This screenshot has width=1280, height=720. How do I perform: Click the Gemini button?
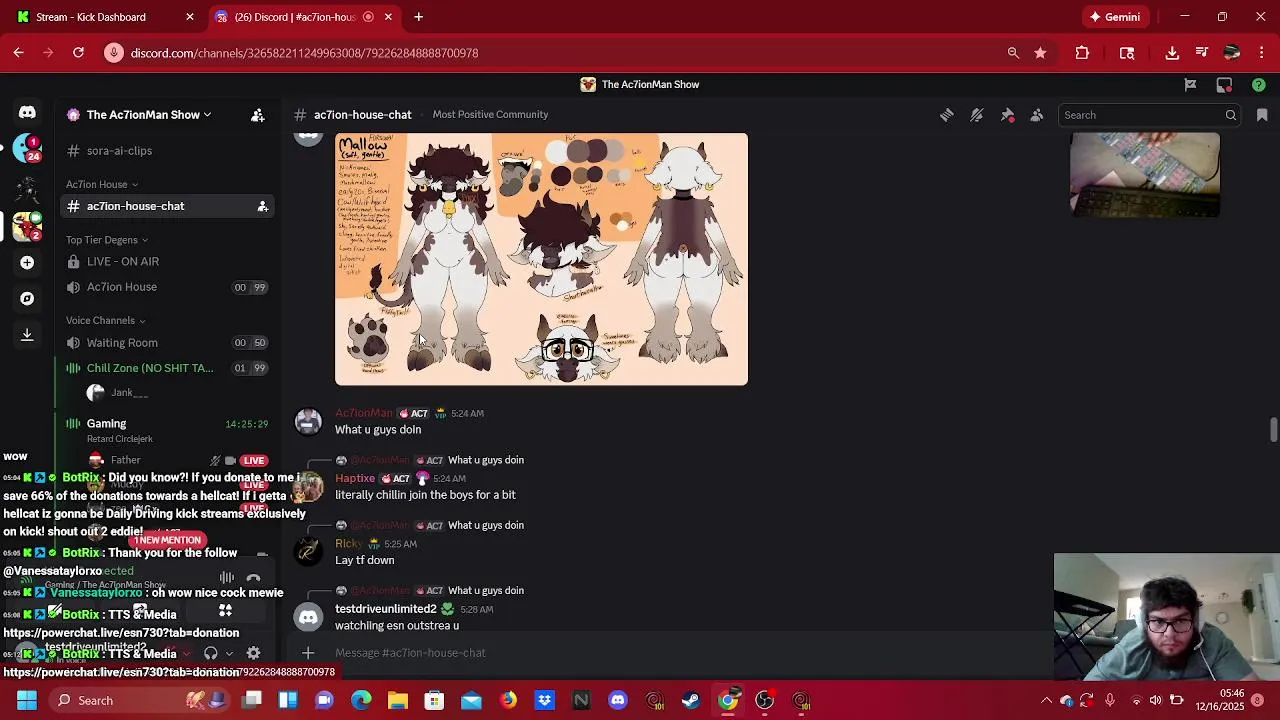[x=1115, y=17]
